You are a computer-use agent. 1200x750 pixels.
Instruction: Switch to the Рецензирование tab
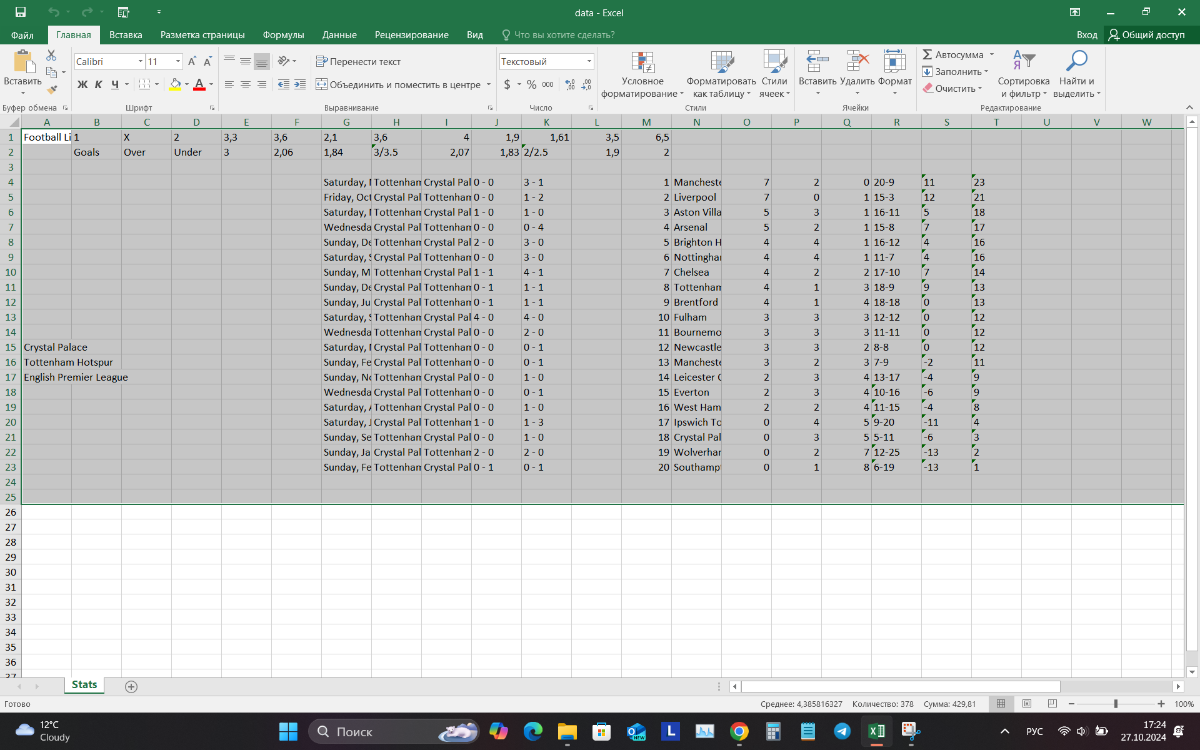412,35
